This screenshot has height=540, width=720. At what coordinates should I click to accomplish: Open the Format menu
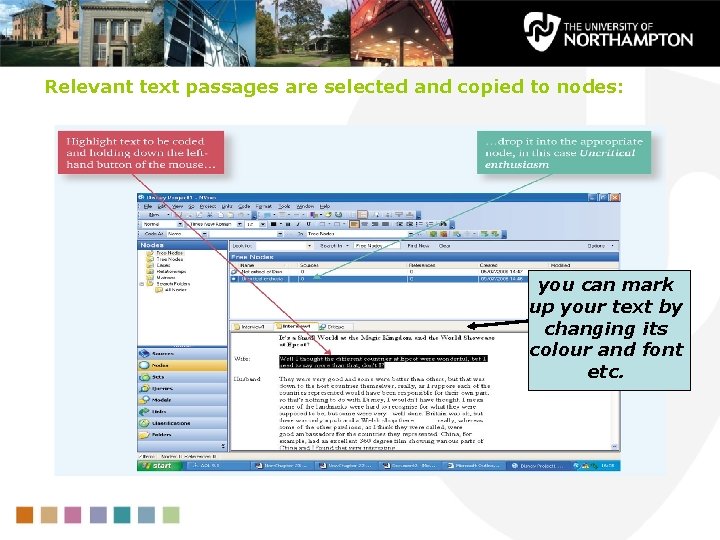[264, 206]
